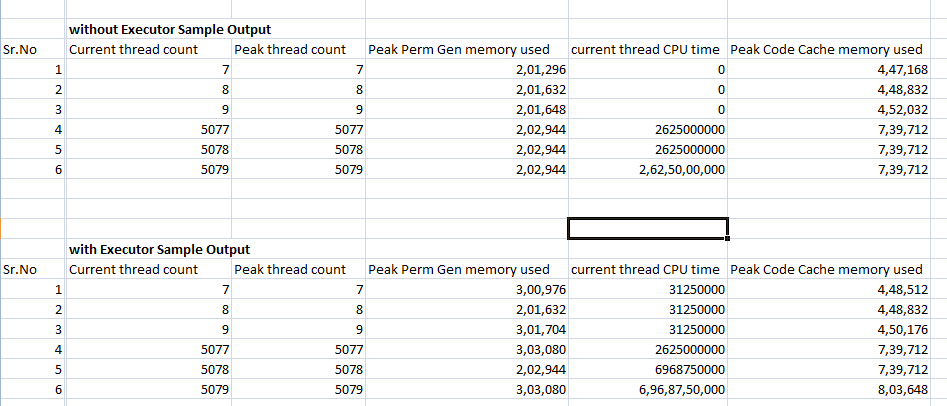Select 'Peak thread count' header in the without Executor table

(289, 49)
